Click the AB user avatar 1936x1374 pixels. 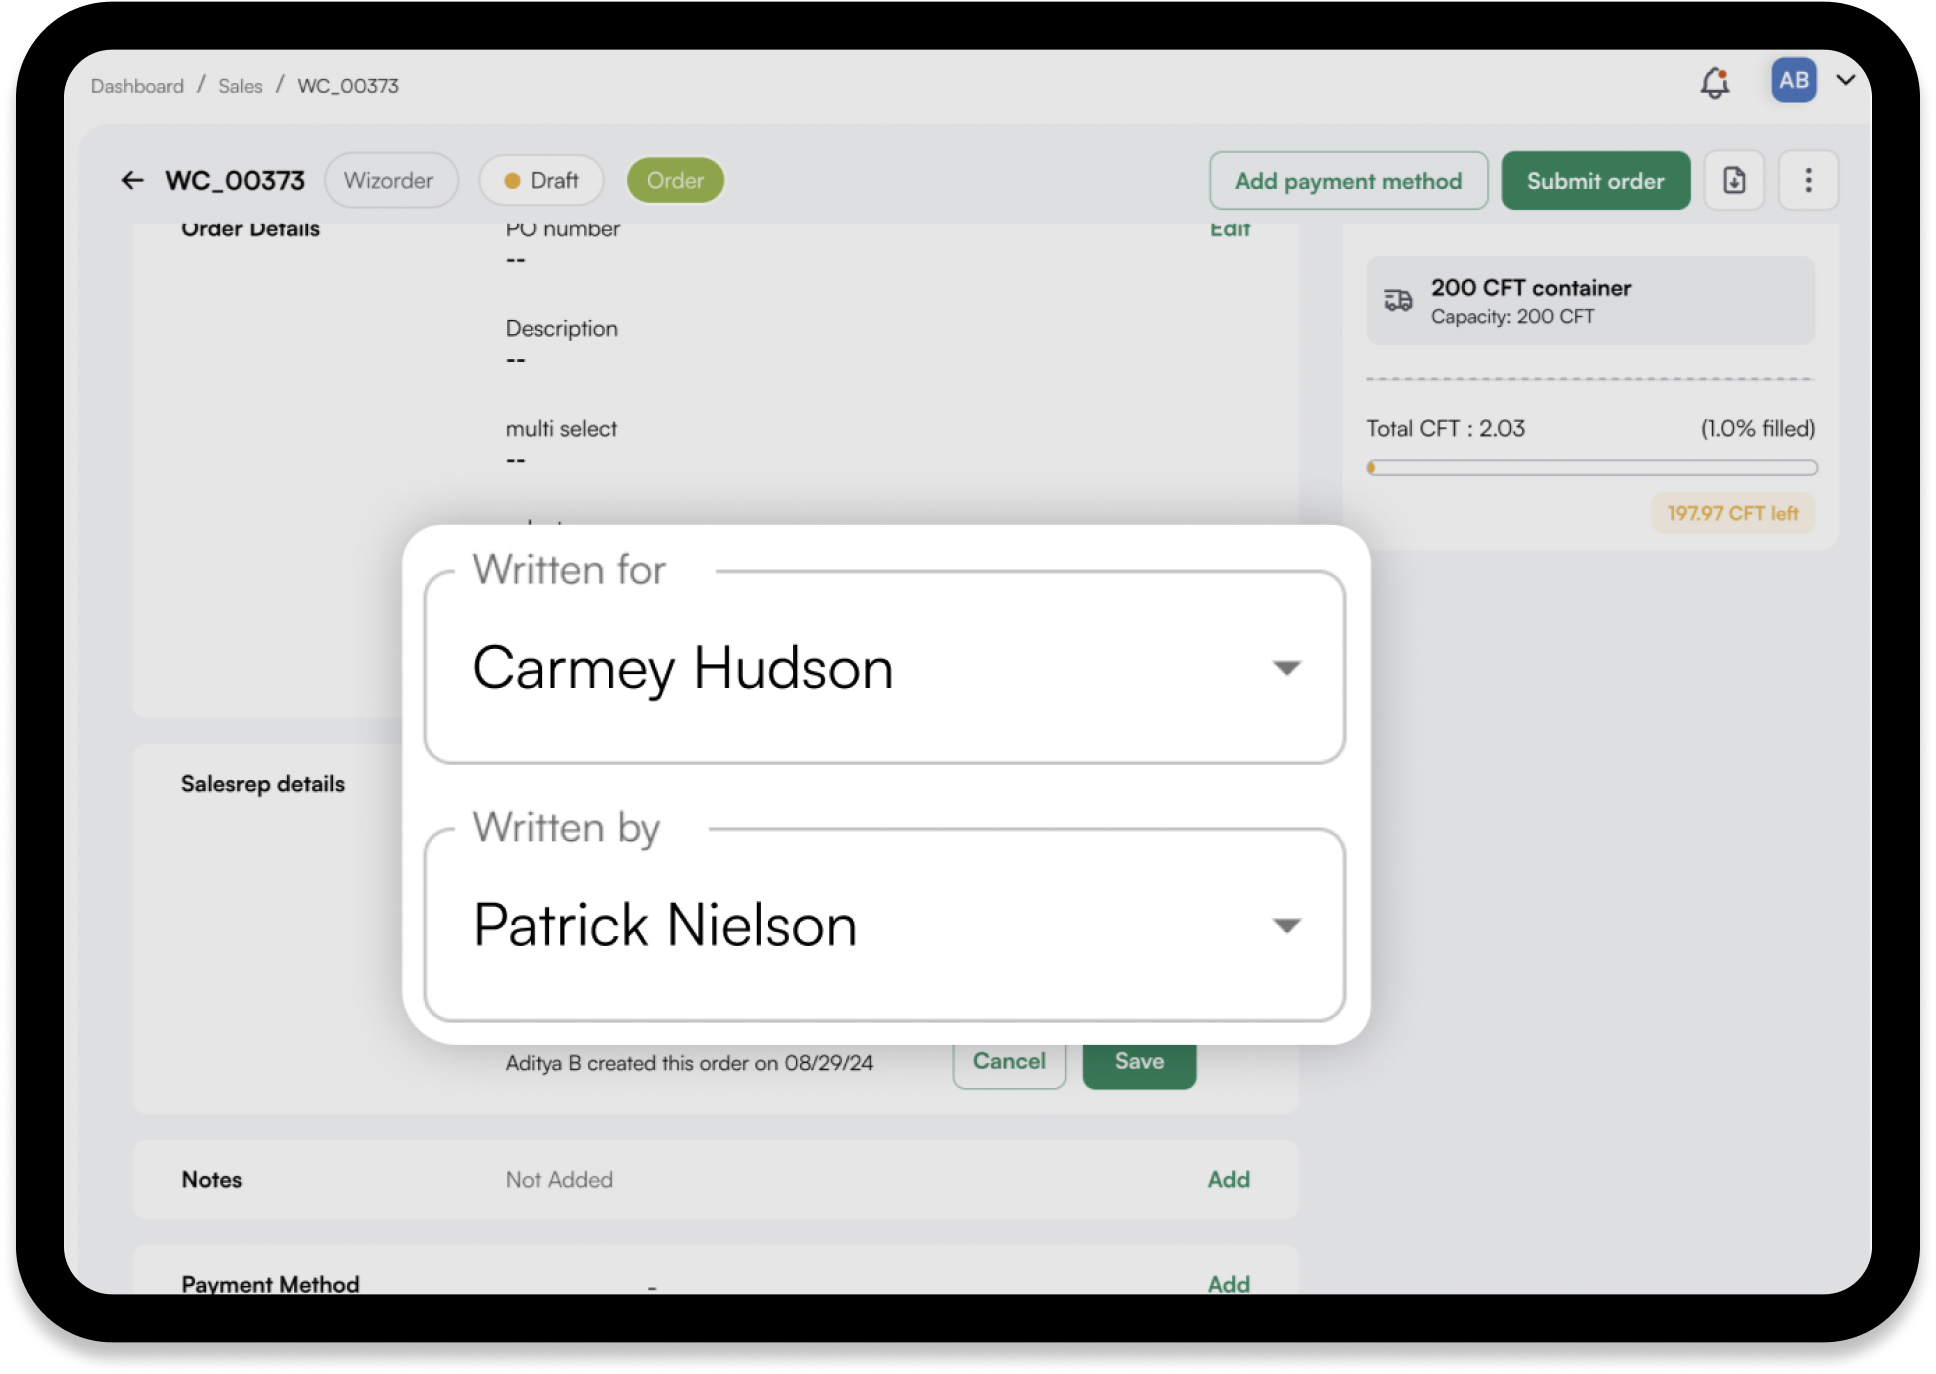point(1793,80)
